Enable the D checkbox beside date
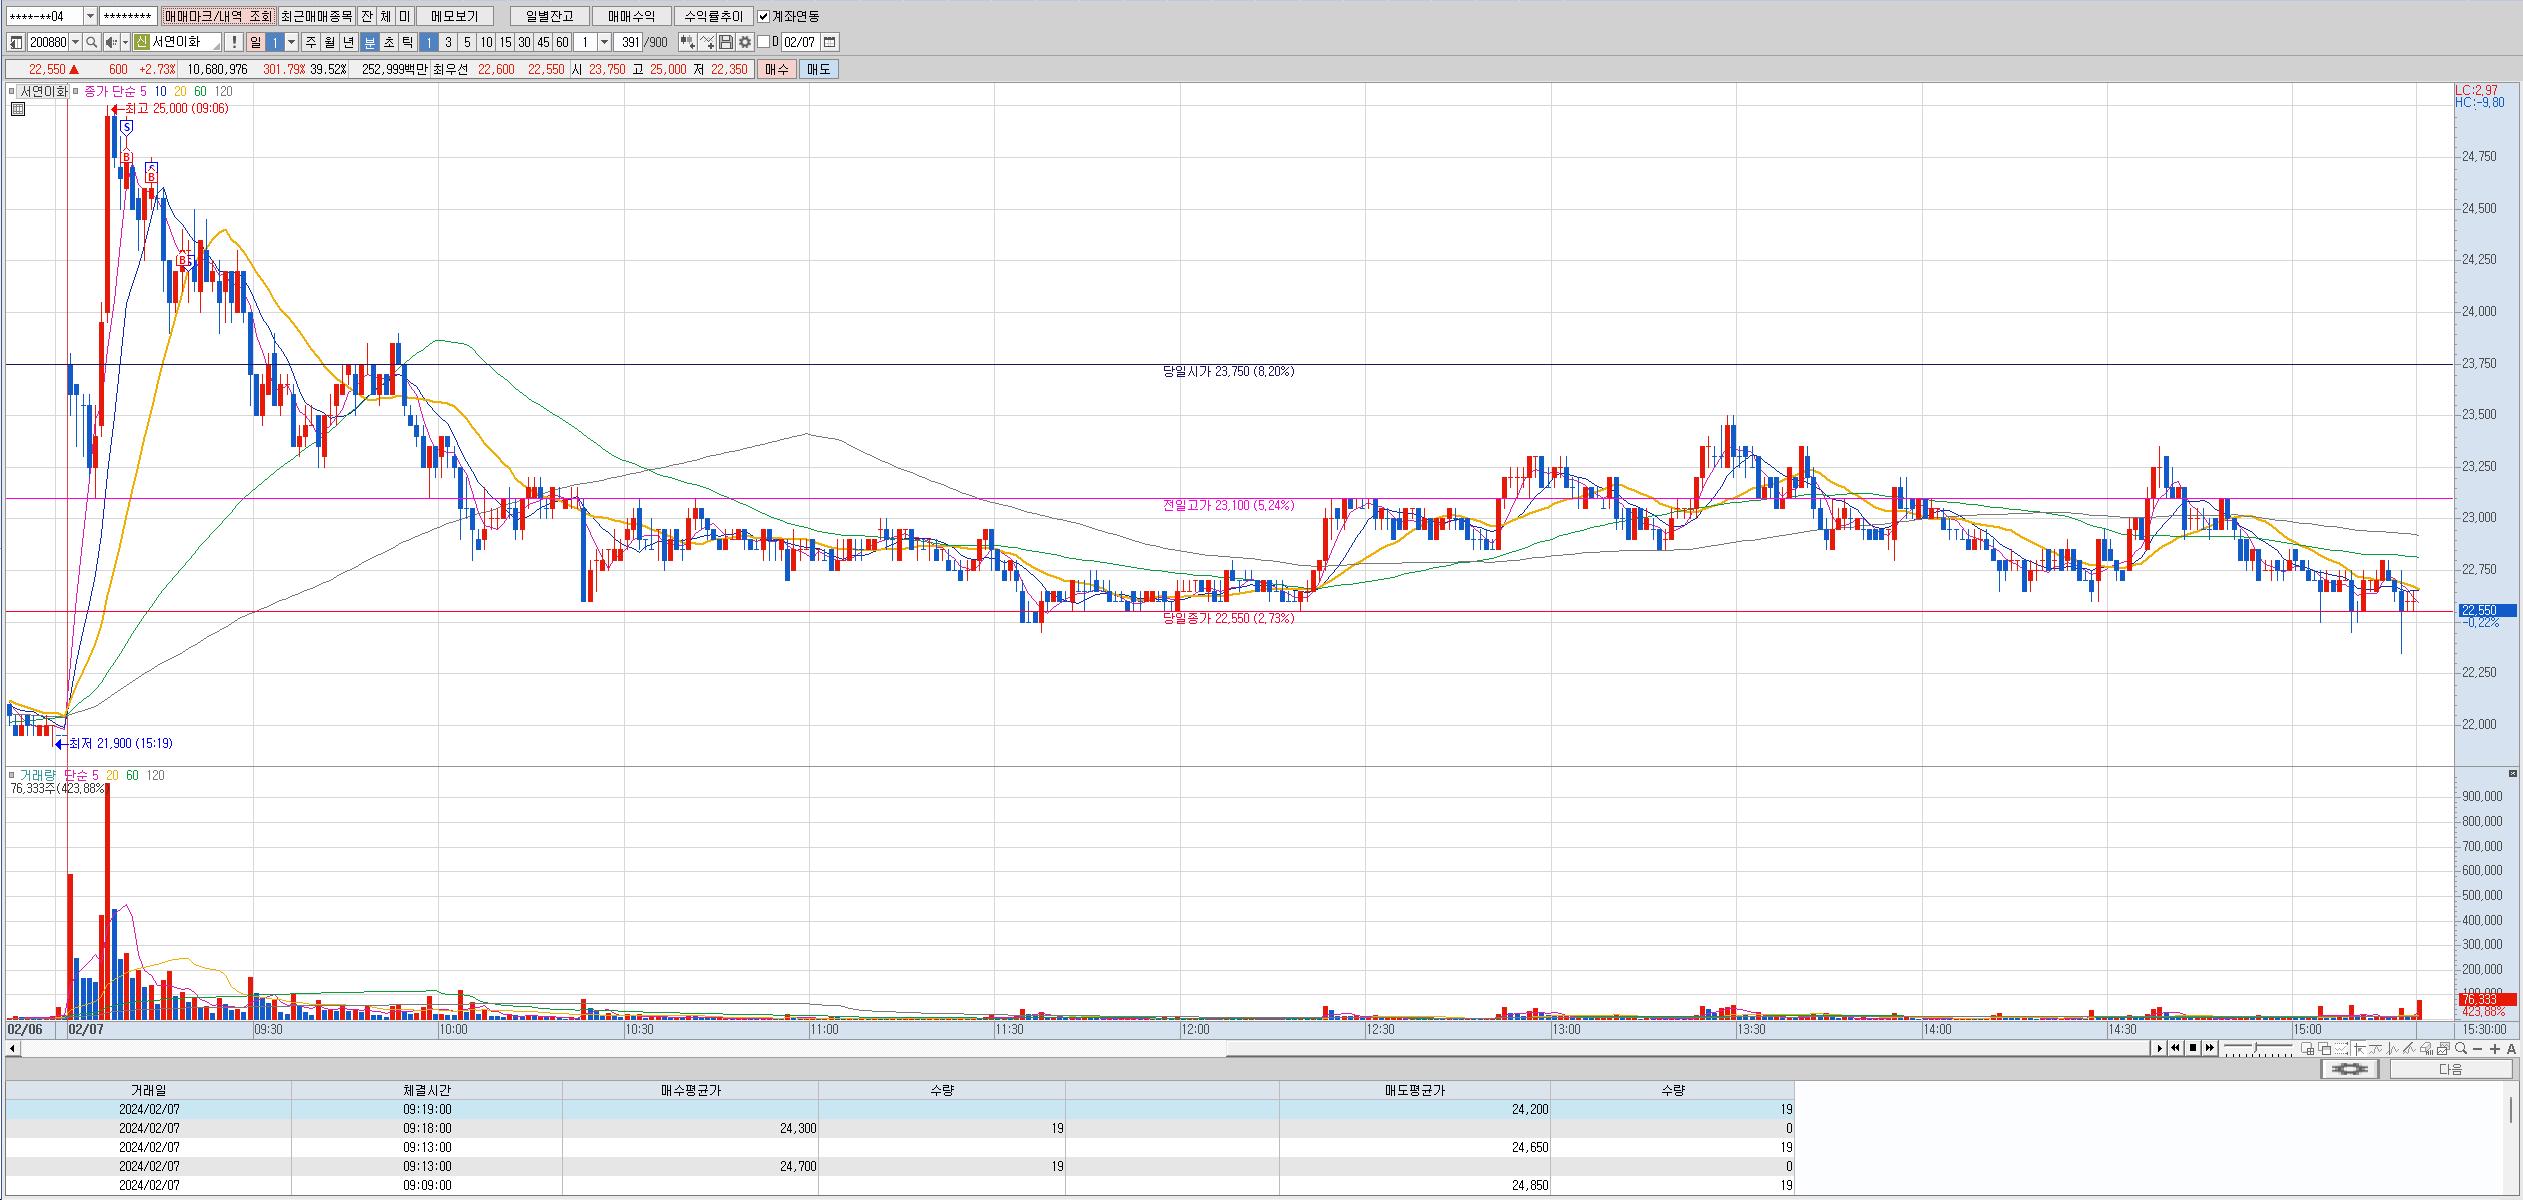Viewport: 2523px width, 1200px height. (x=764, y=42)
